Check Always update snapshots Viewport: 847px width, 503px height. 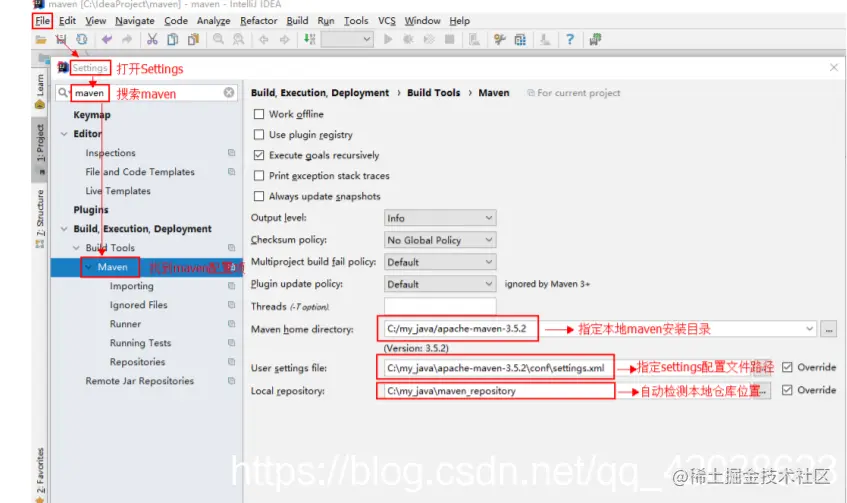(259, 196)
